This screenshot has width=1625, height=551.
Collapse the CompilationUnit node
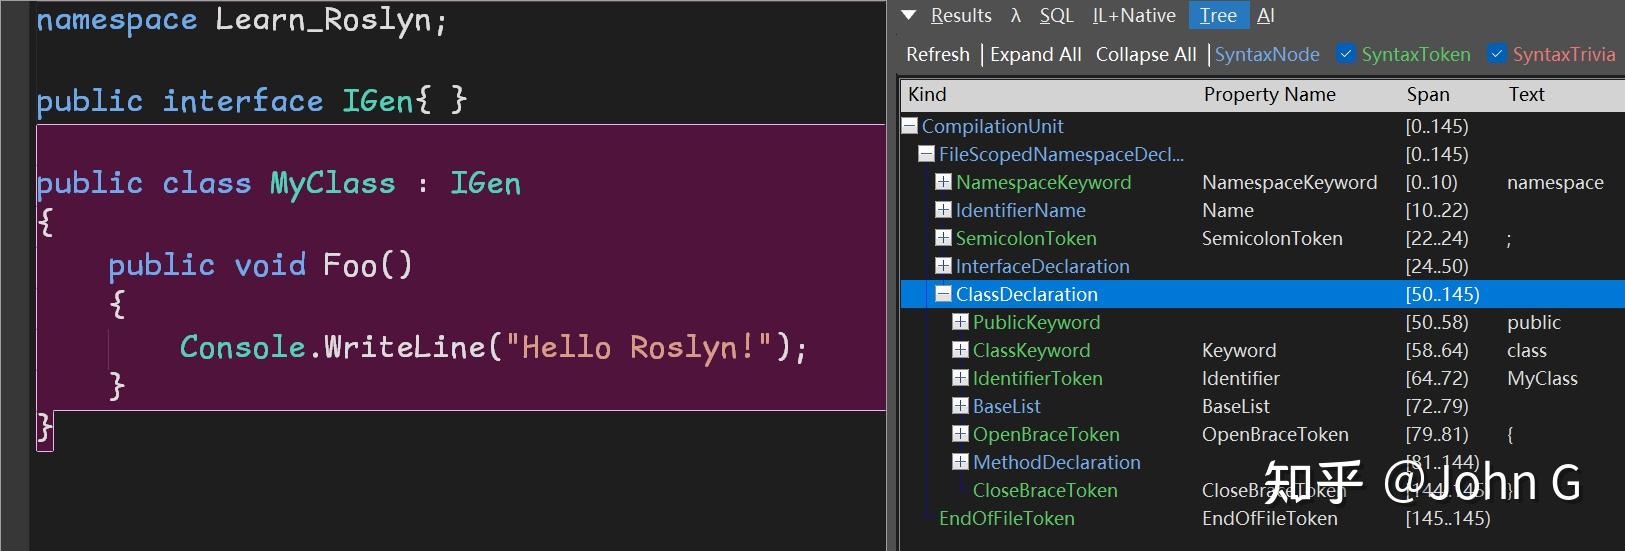click(x=909, y=126)
